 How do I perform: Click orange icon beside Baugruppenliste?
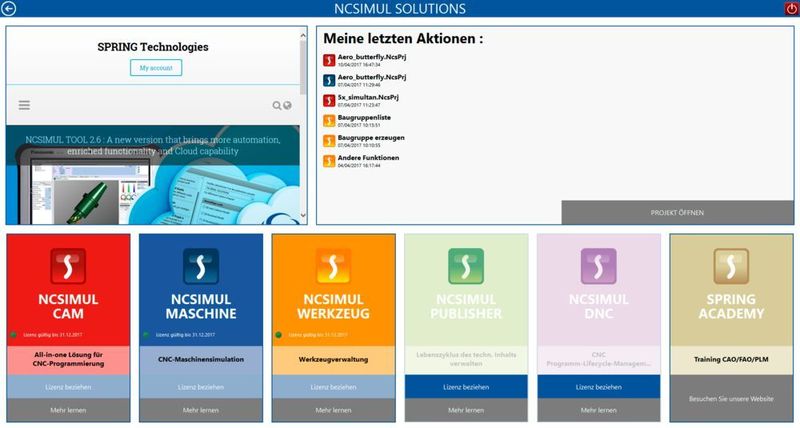point(329,120)
